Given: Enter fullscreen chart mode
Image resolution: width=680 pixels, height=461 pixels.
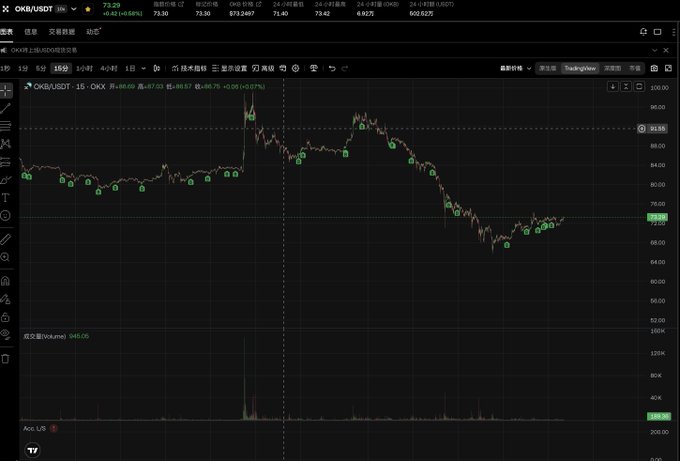Looking at the screenshot, I should pyautogui.click(x=668, y=69).
